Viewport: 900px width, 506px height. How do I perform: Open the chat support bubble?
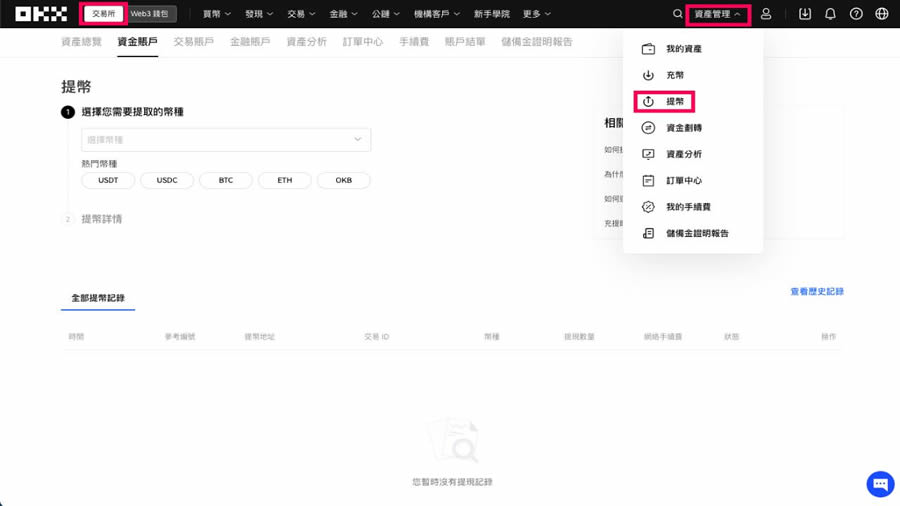click(x=880, y=484)
